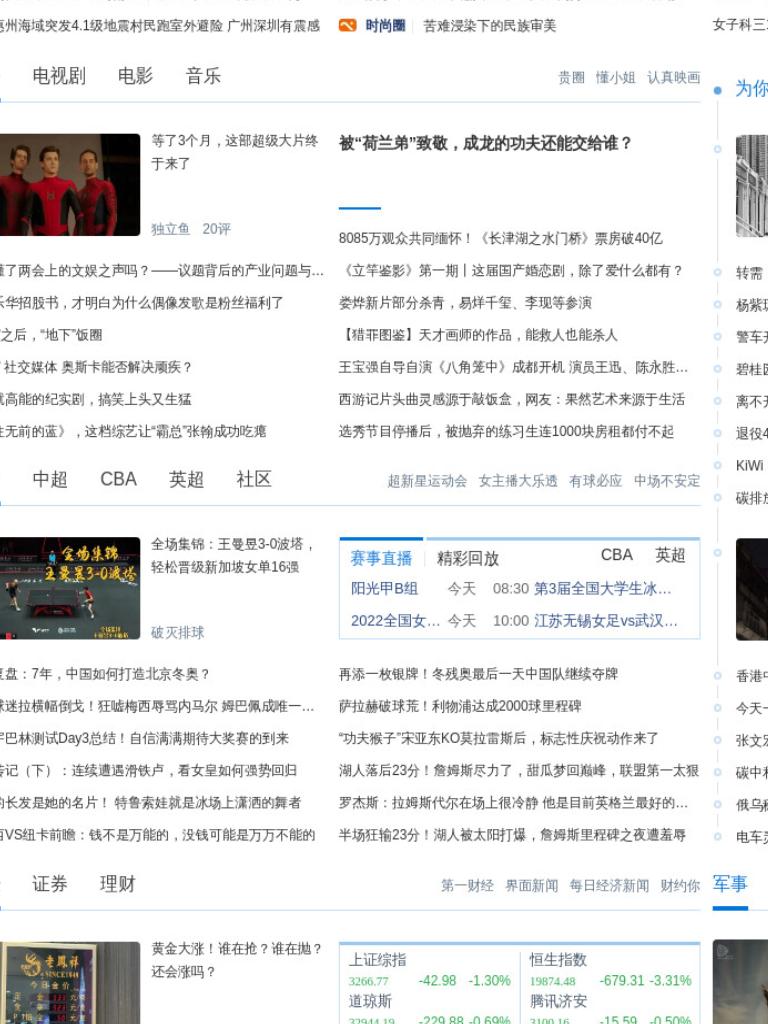This screenshot has width=768, height=1024.
Task: Open the 认真映画 column link
Action: click(x=673, y=78)
